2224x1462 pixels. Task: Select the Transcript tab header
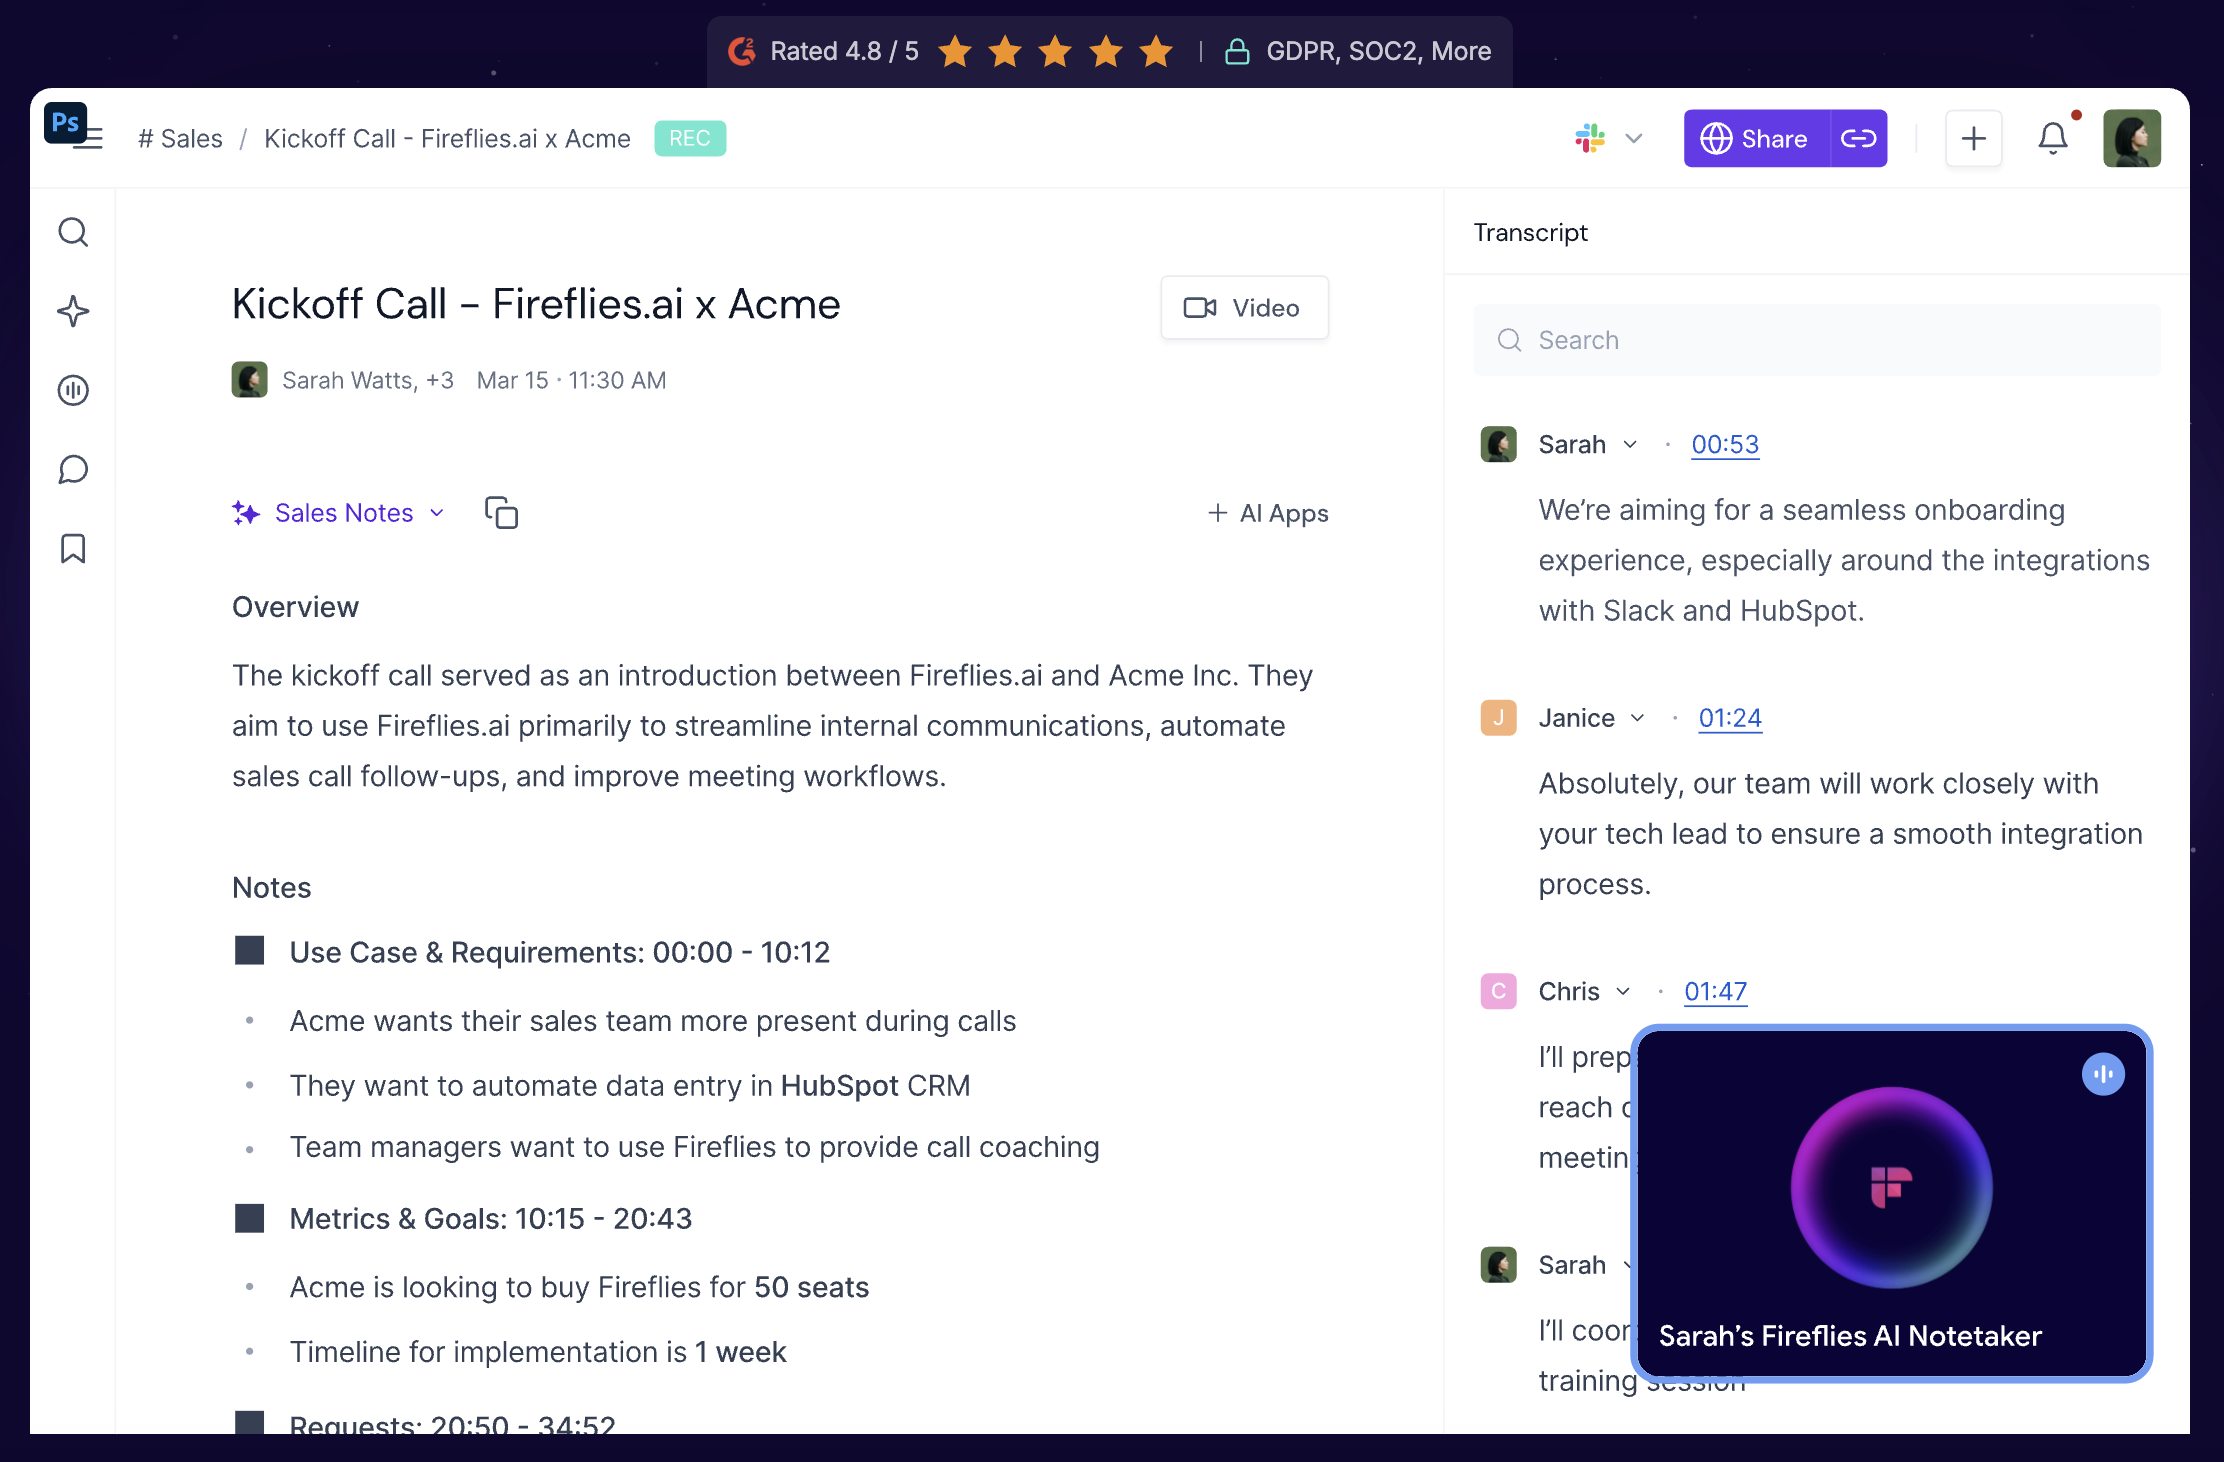(1530, 232)
